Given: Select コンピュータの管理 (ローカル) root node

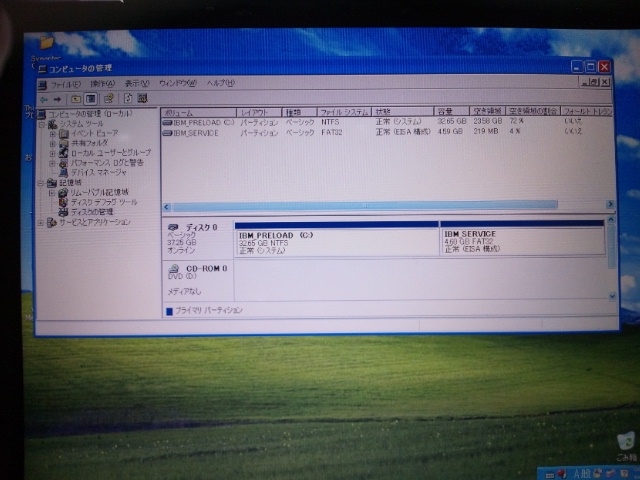Looking at the screenshot, I should coord(90,114).
